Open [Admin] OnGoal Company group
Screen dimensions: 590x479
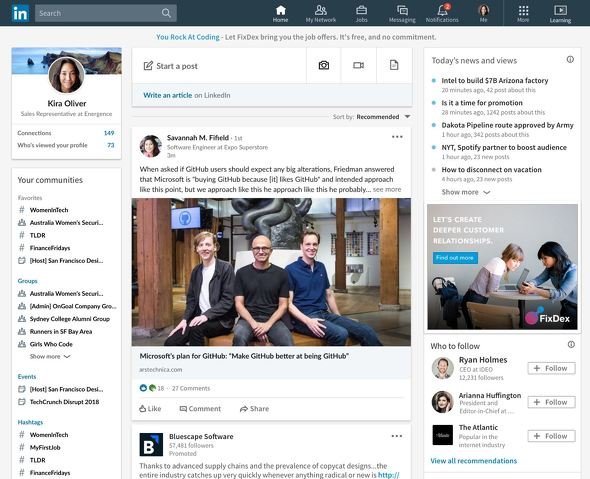pos(73,306)
